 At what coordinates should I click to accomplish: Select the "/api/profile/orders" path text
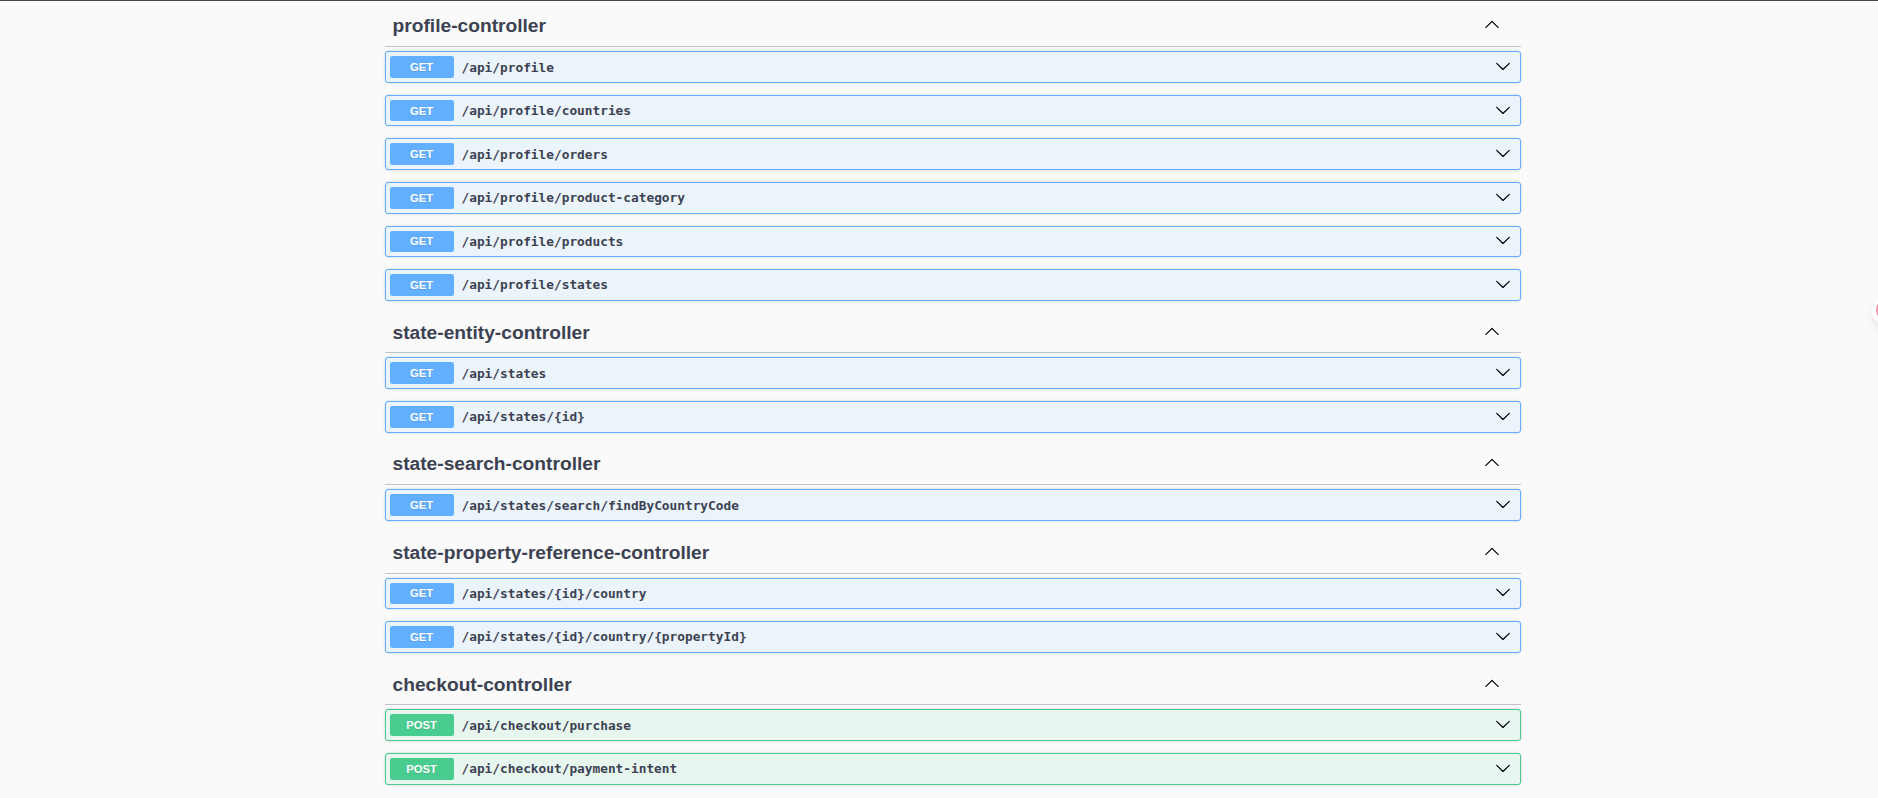[x=535, y=155]
